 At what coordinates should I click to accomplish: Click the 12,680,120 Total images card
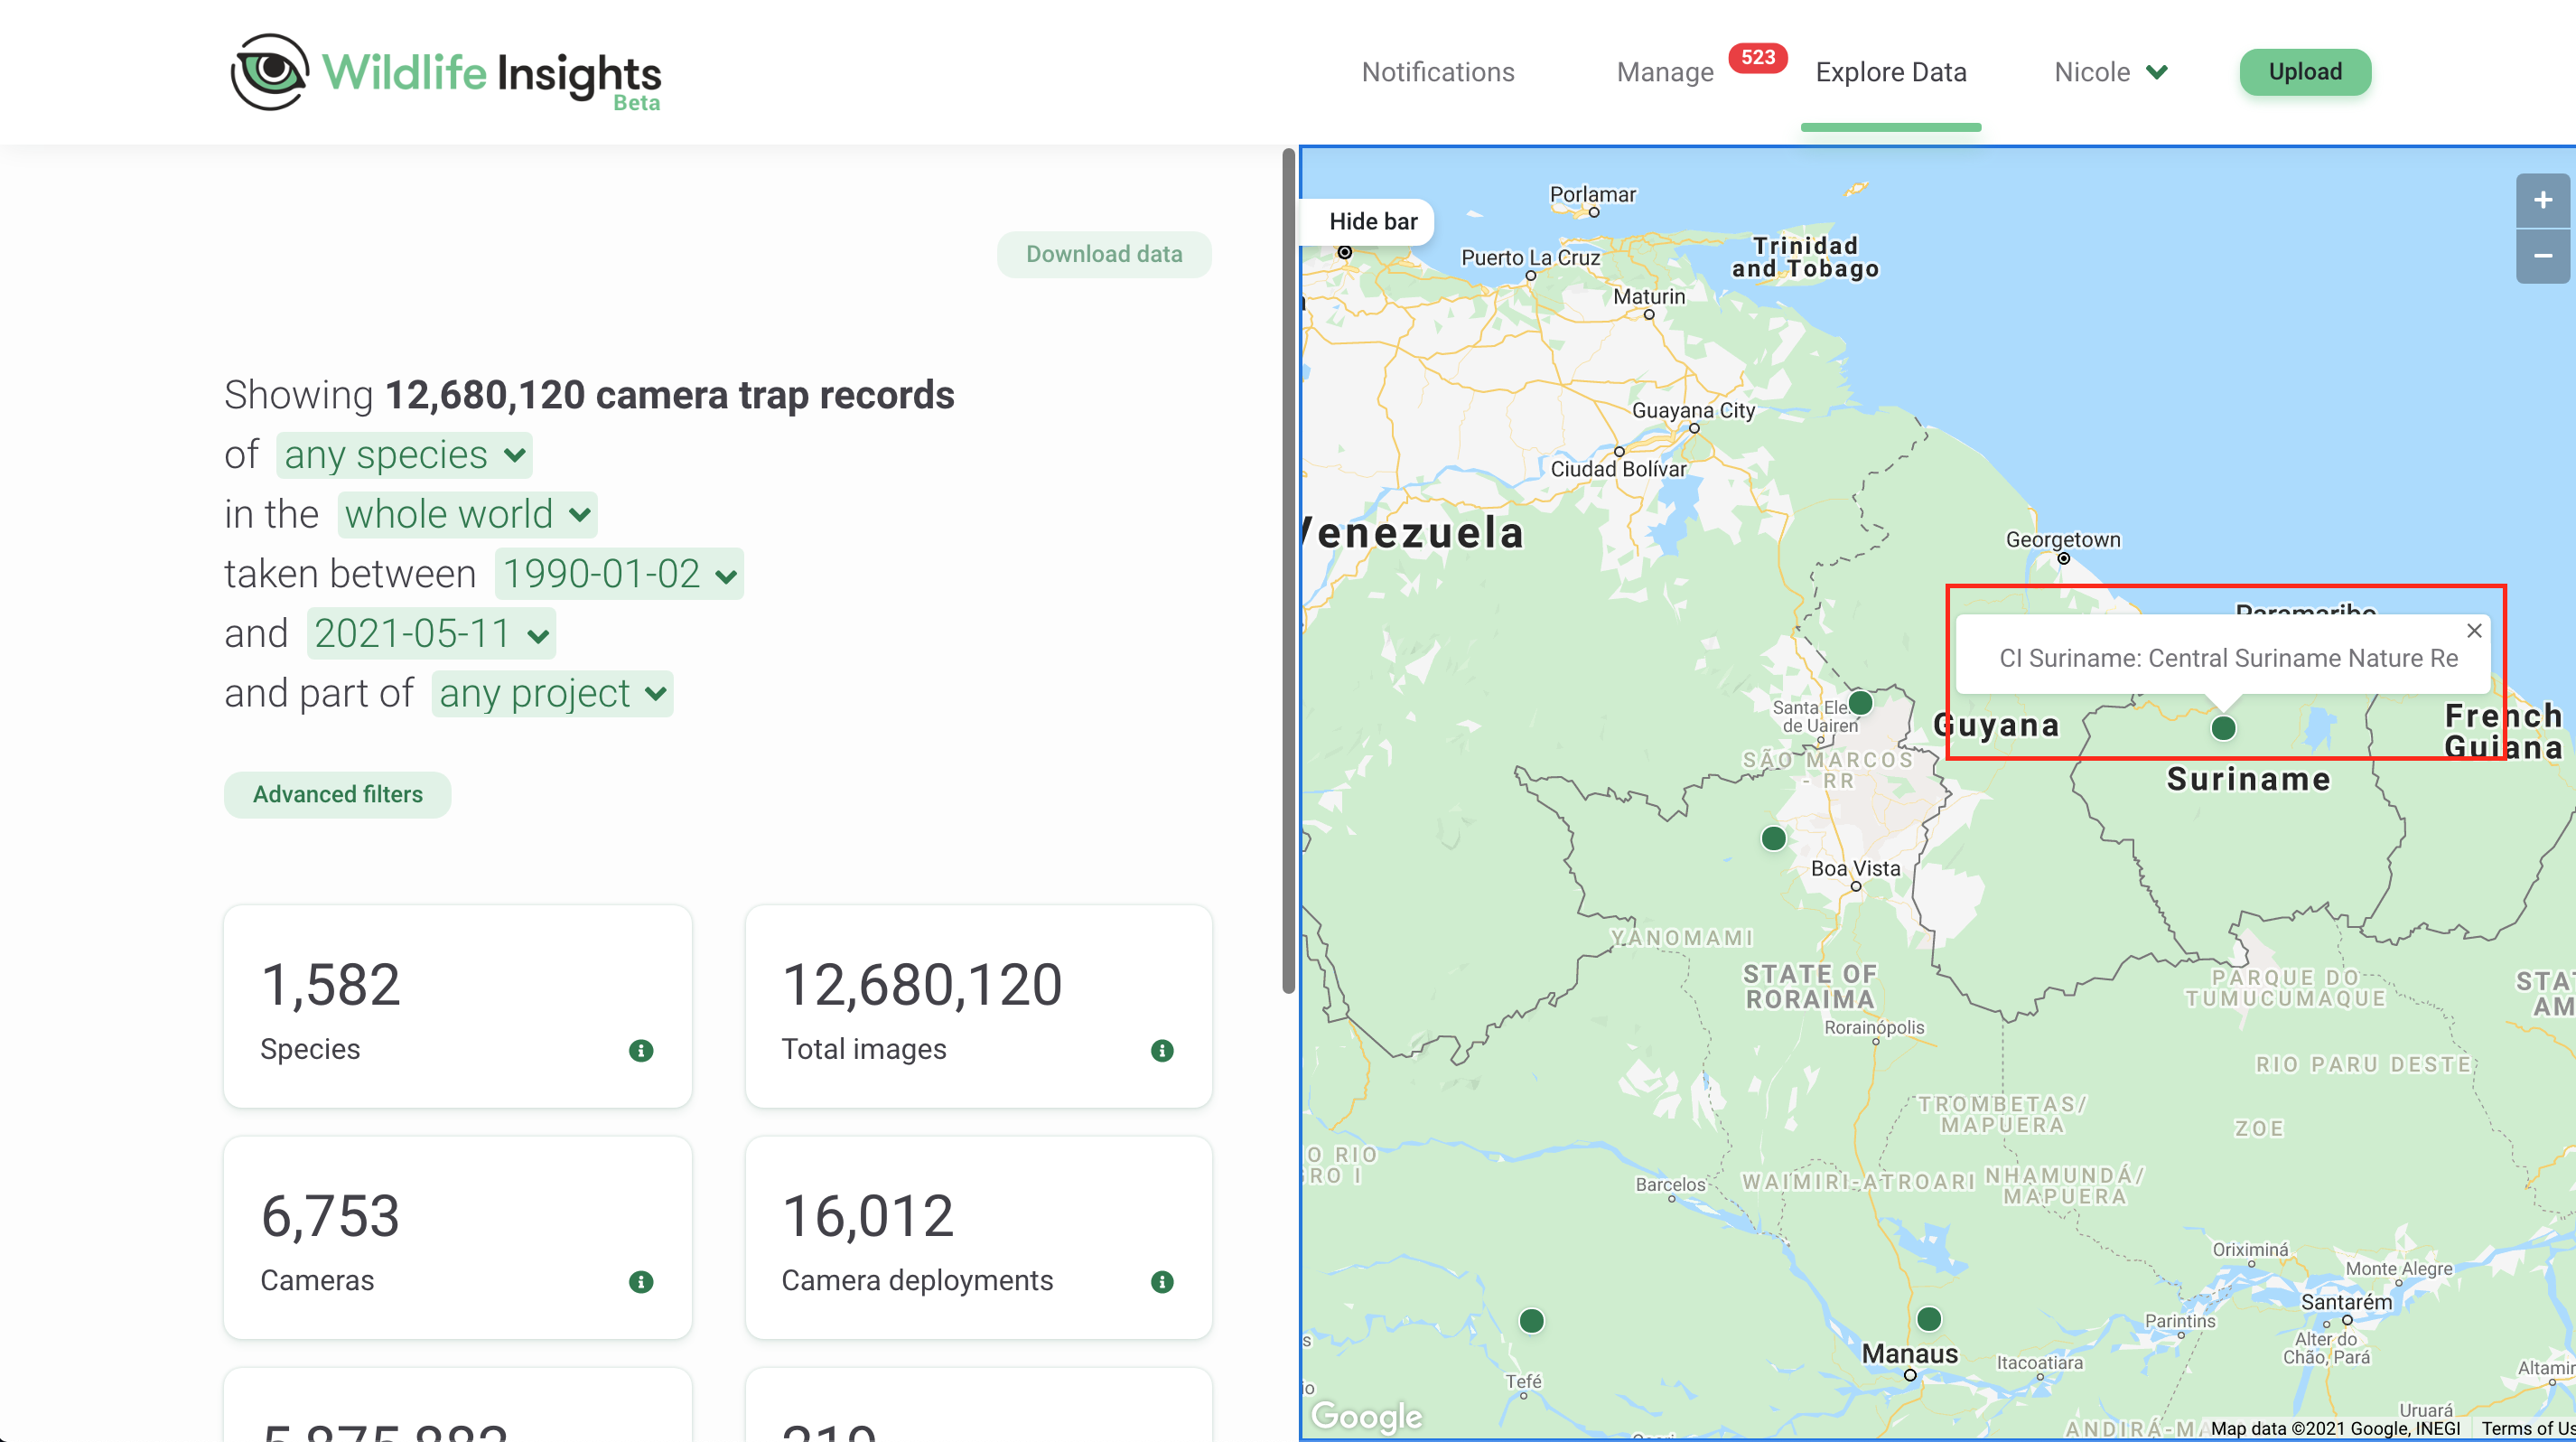click(979, 1007)
